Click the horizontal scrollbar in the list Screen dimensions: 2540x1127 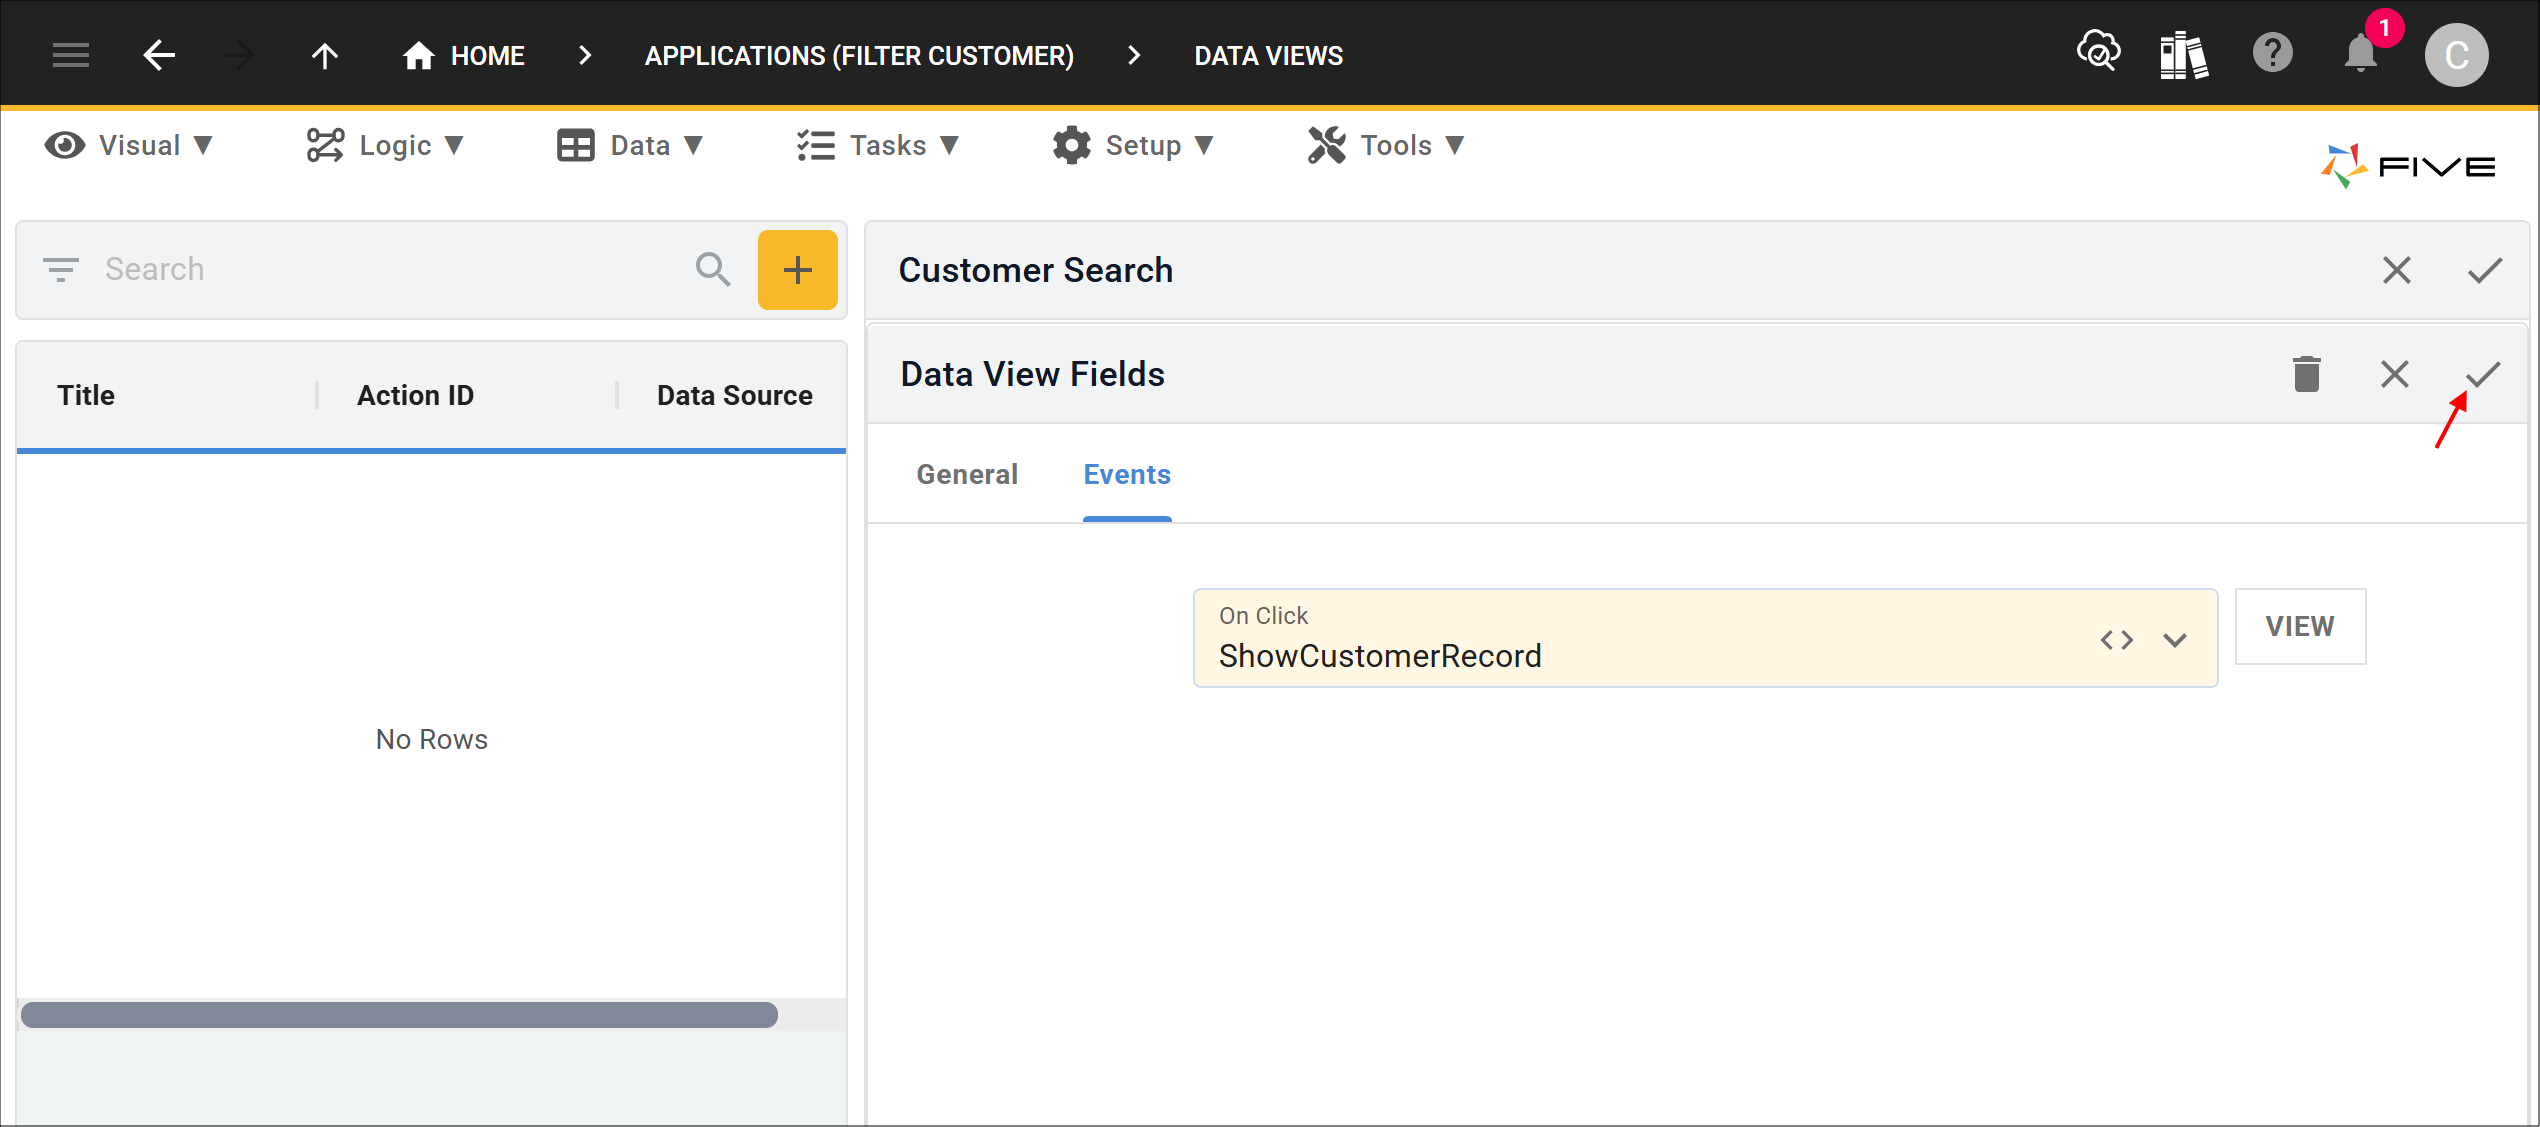click(399, 1014)
